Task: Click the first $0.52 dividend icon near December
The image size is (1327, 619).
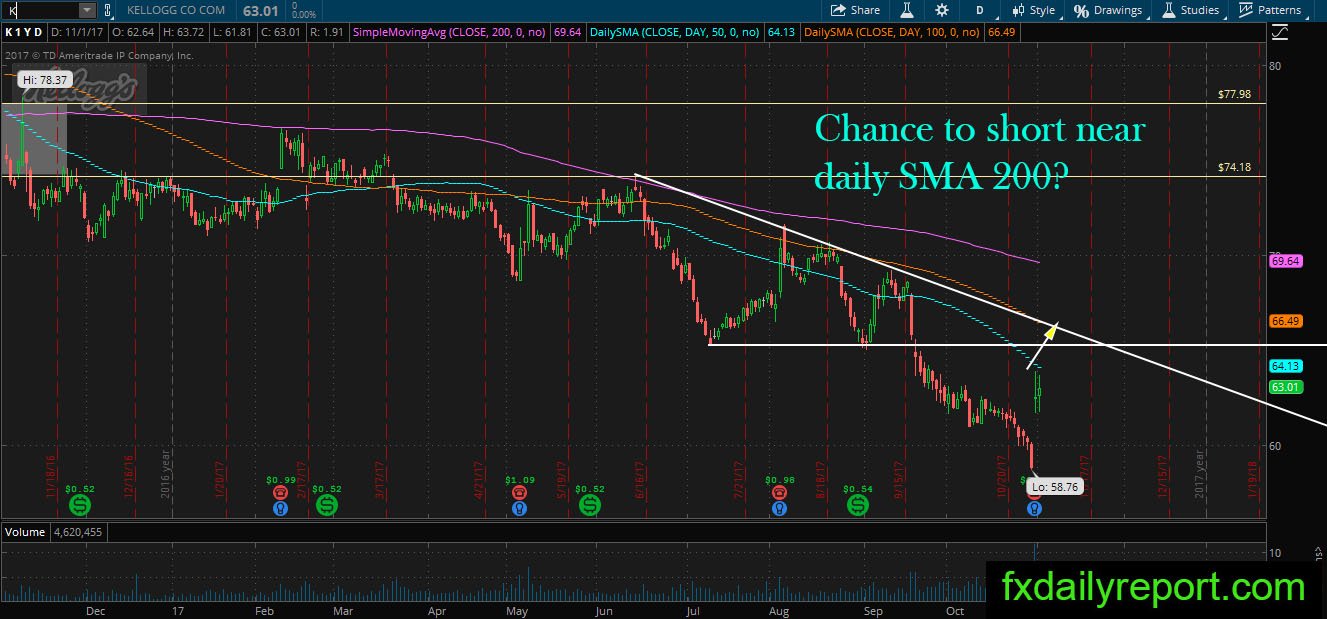Action: tap(80, 507)
